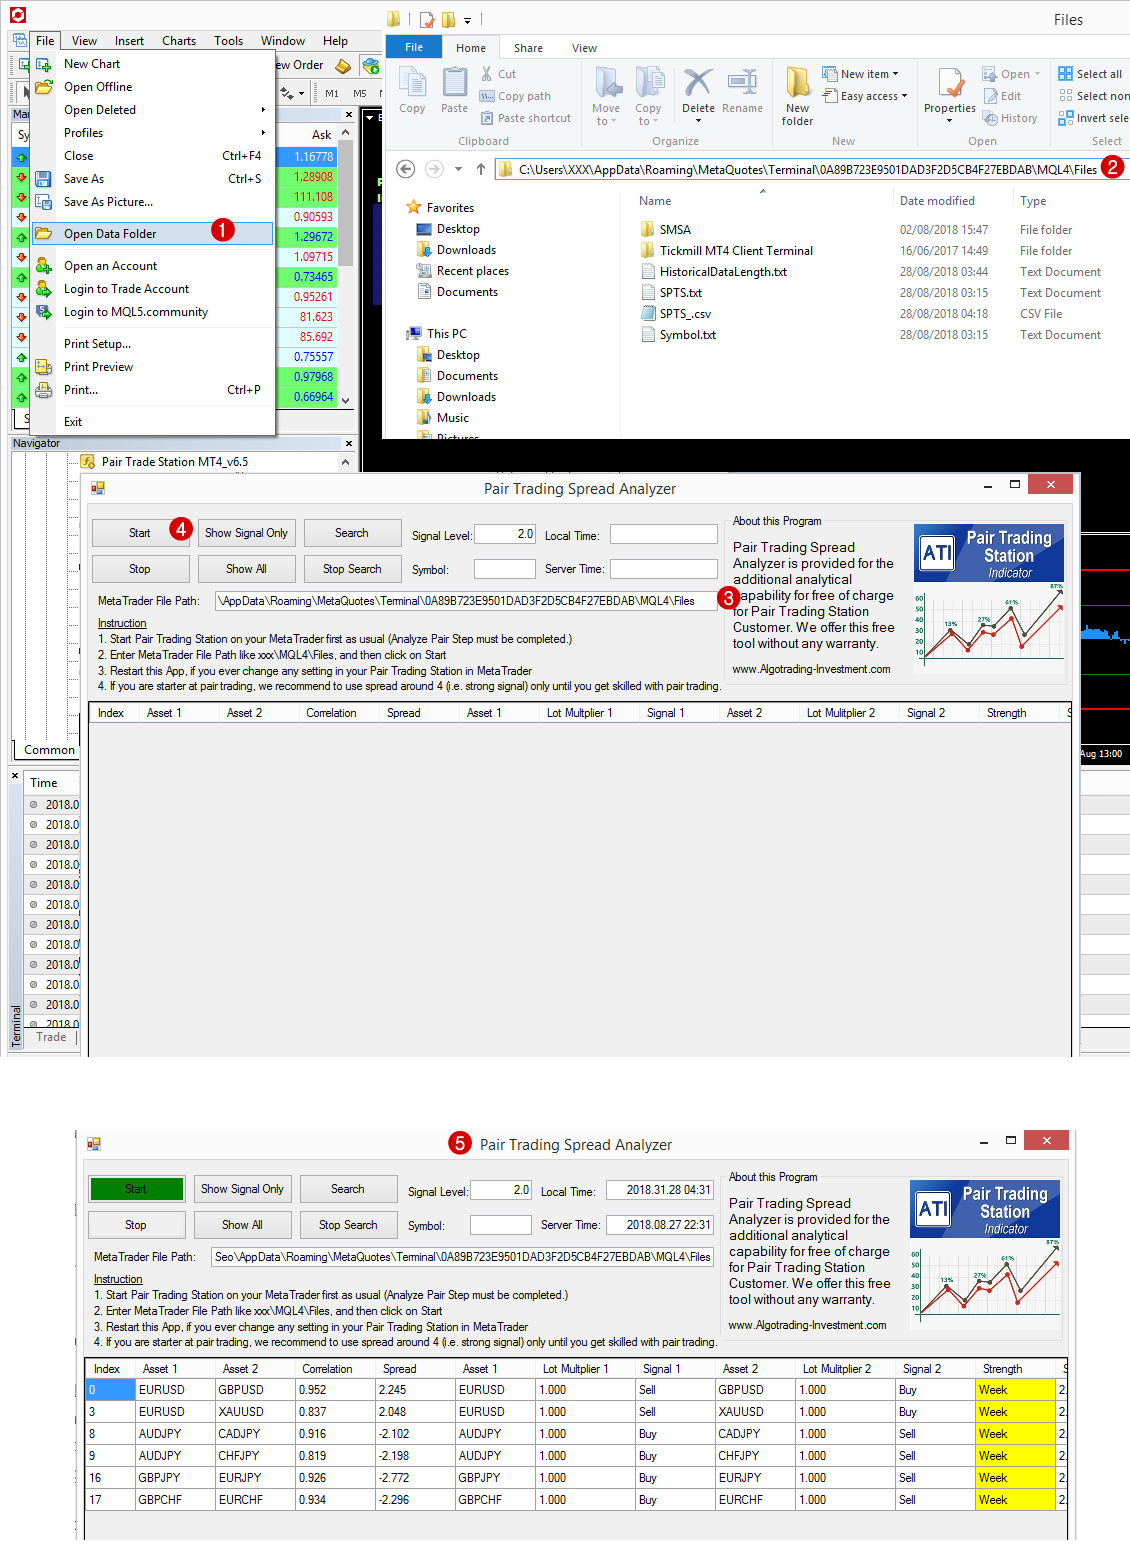Click the Back arrow in Explorer
This screenshot has width=1130, height=1548.
tap(405, 169)
